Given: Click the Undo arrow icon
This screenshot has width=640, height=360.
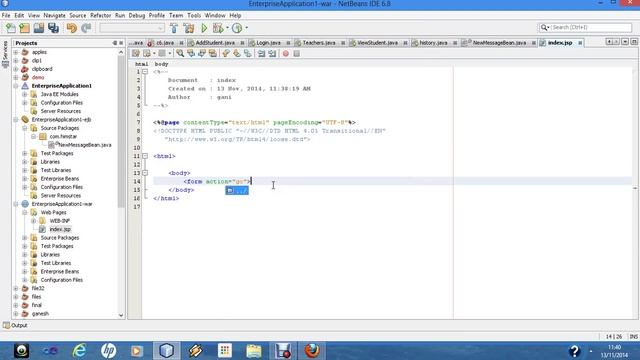Looking at the screenshot, I should click(72, 28).
